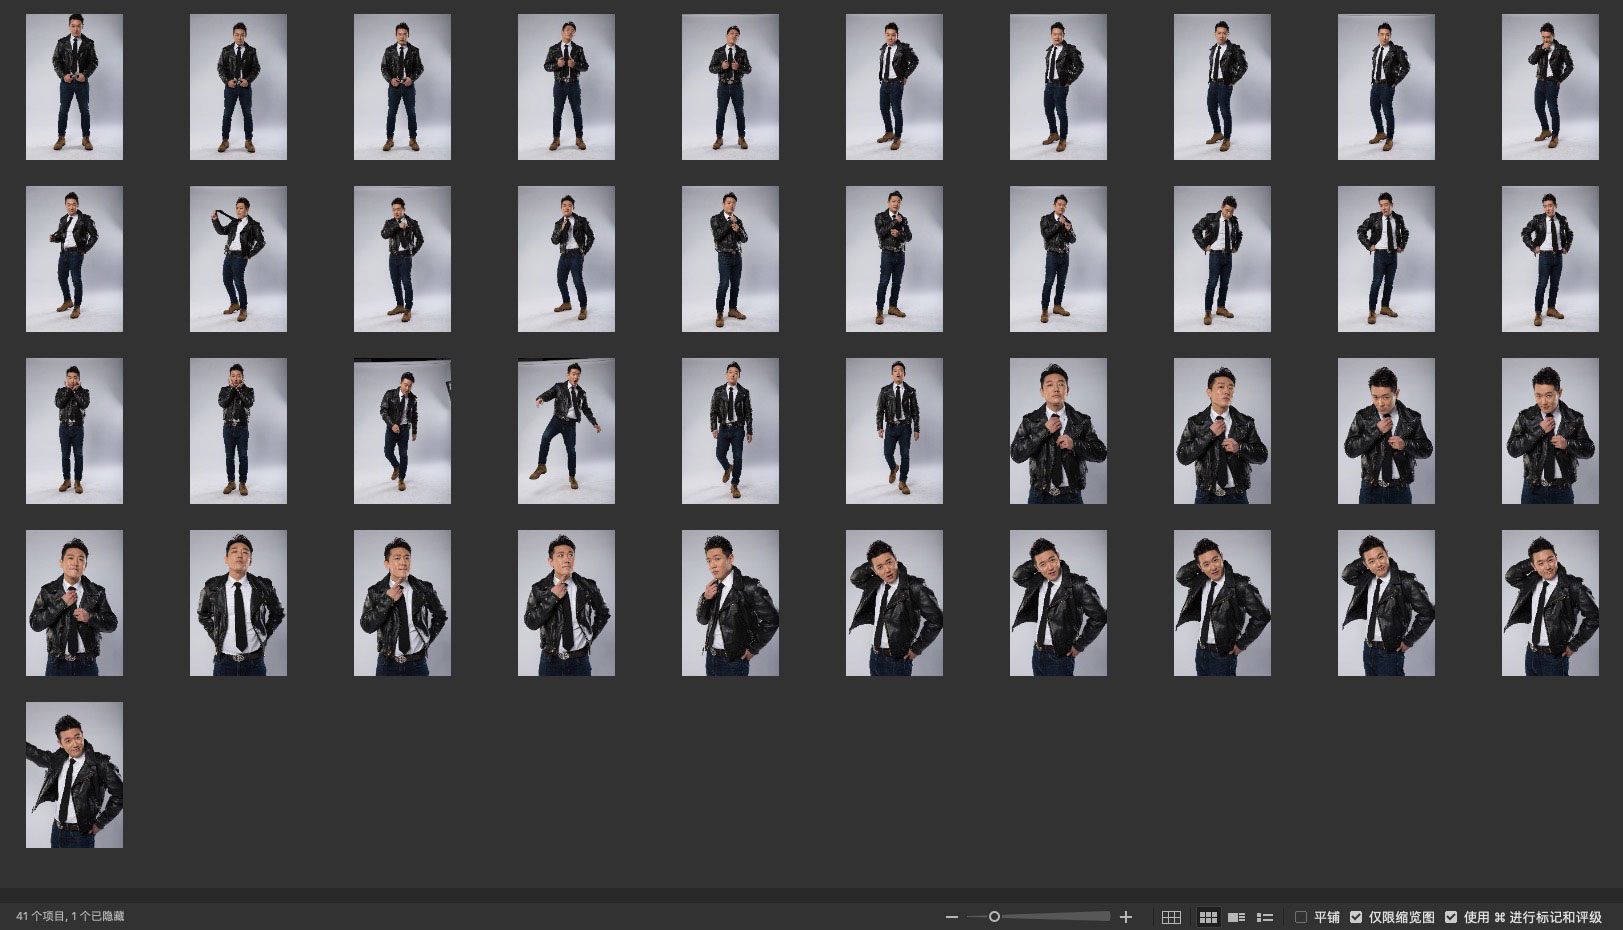Viewport: 1623px width, 930px height.
Task: Toggle 使用 ⌘ 进行标记和评级 checkbox
Action: 1451,917
